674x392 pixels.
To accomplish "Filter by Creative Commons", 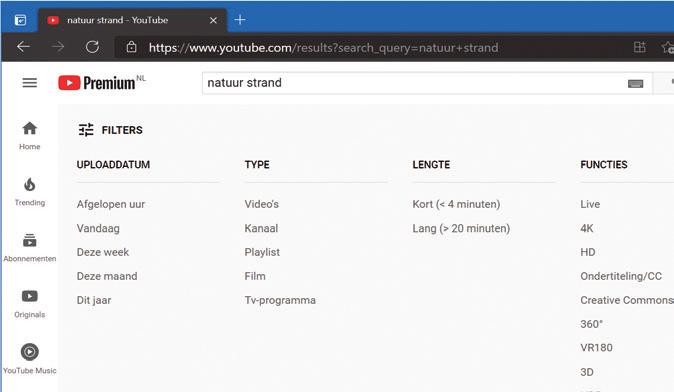I will [x=627, y=300].
